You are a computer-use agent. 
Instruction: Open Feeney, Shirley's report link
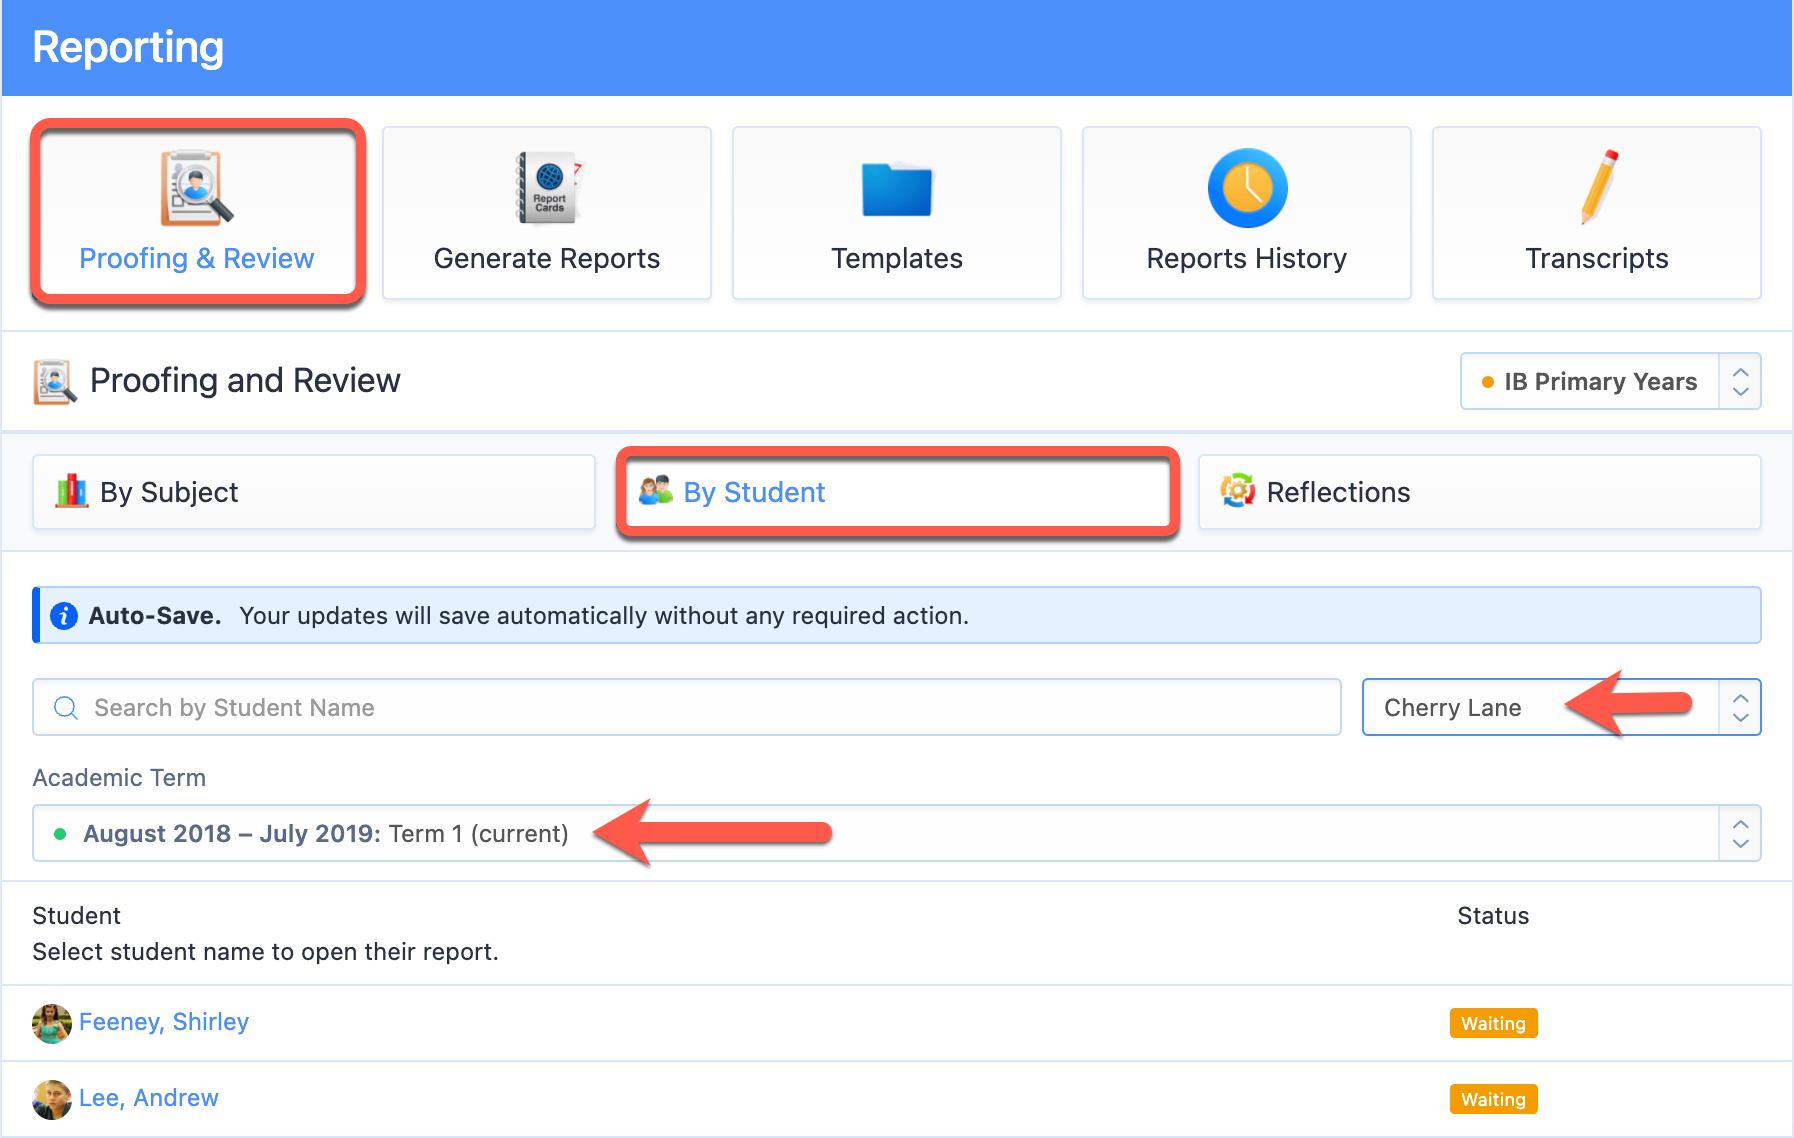pos(164,1022)
